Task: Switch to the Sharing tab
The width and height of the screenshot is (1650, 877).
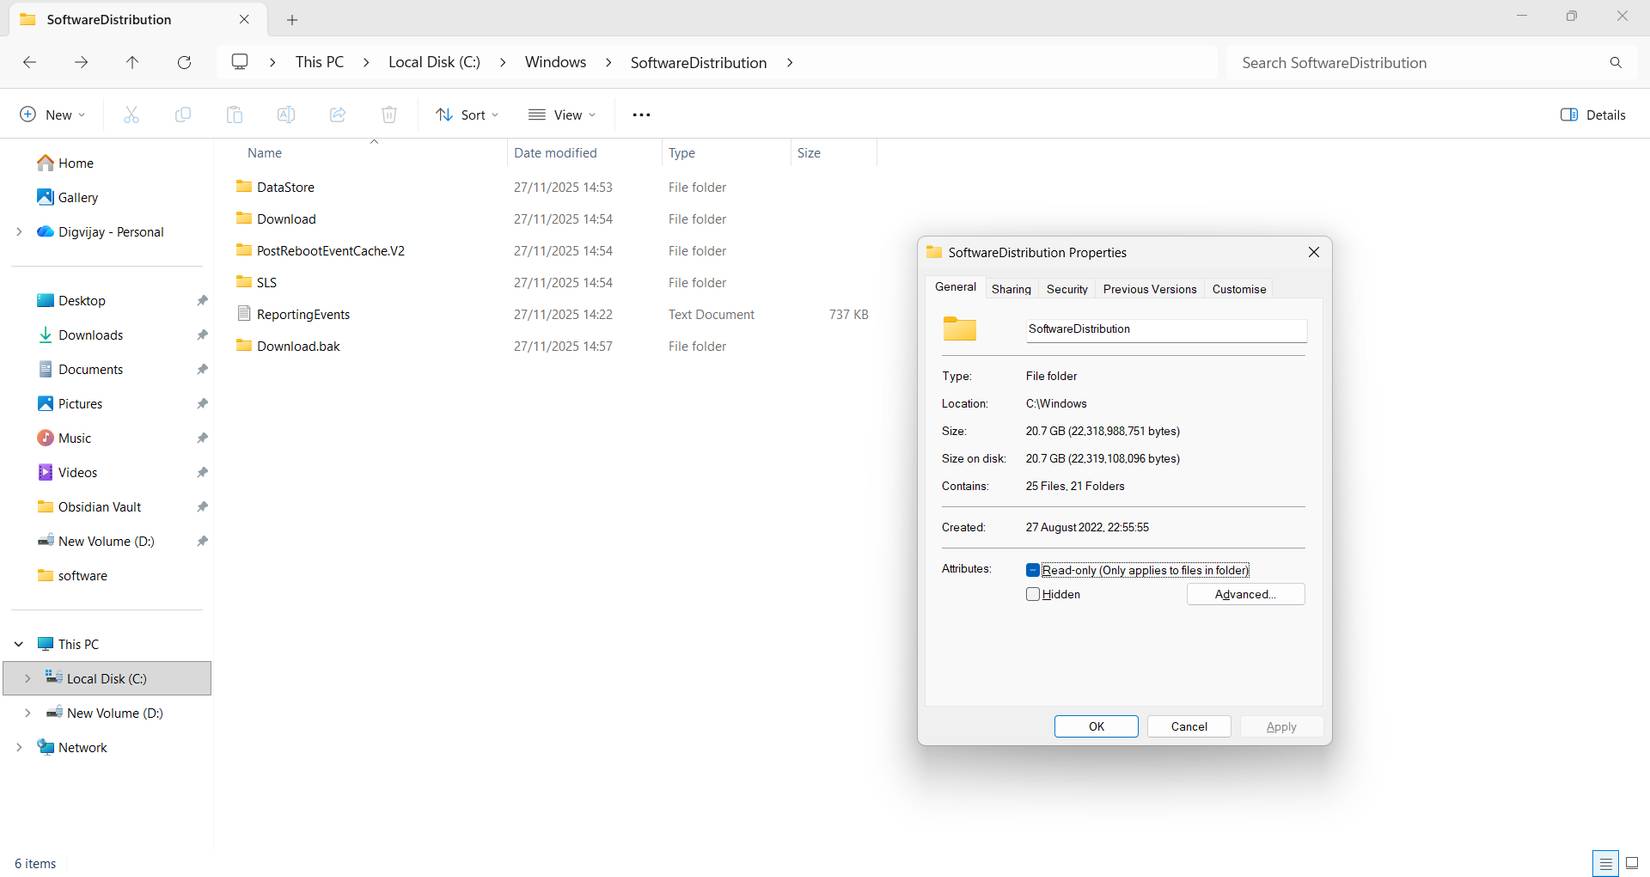Action: point(1011,289)
